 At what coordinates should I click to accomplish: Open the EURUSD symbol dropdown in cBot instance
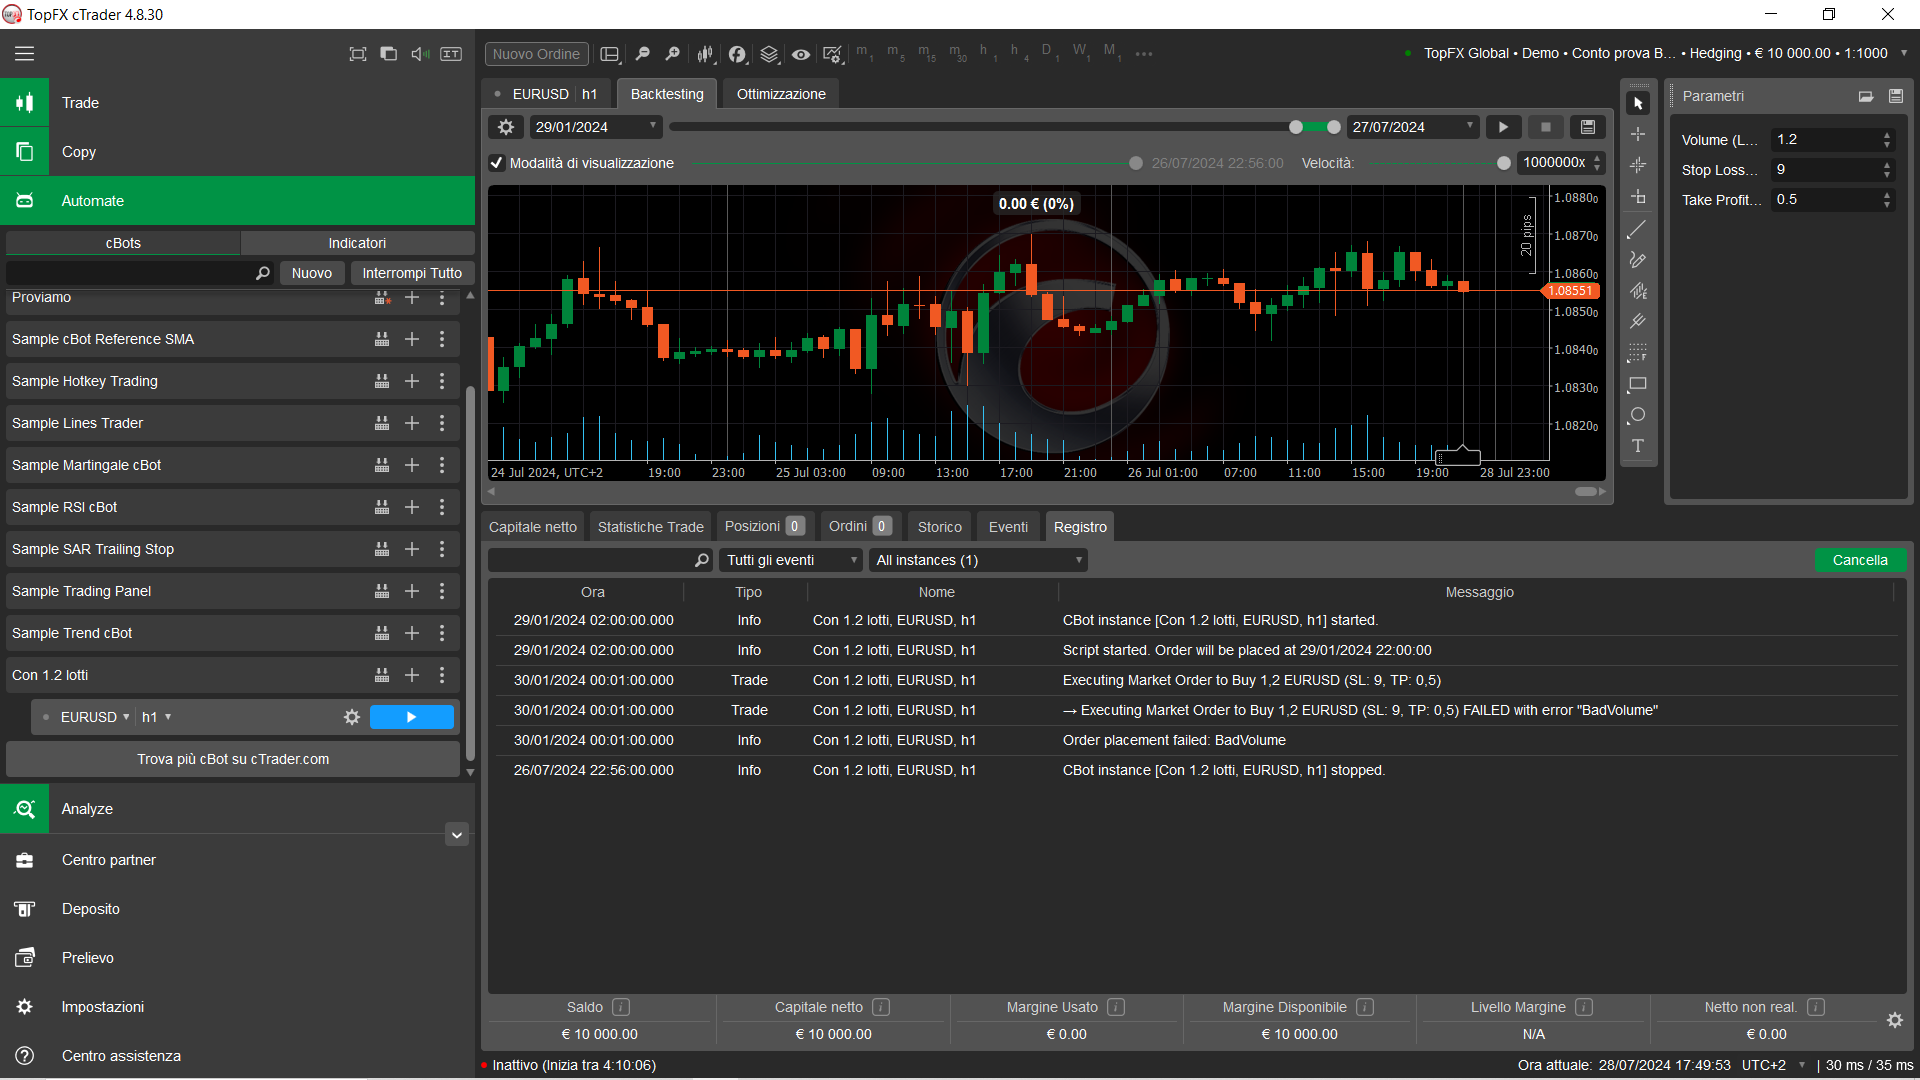click(x=95, y=717)
